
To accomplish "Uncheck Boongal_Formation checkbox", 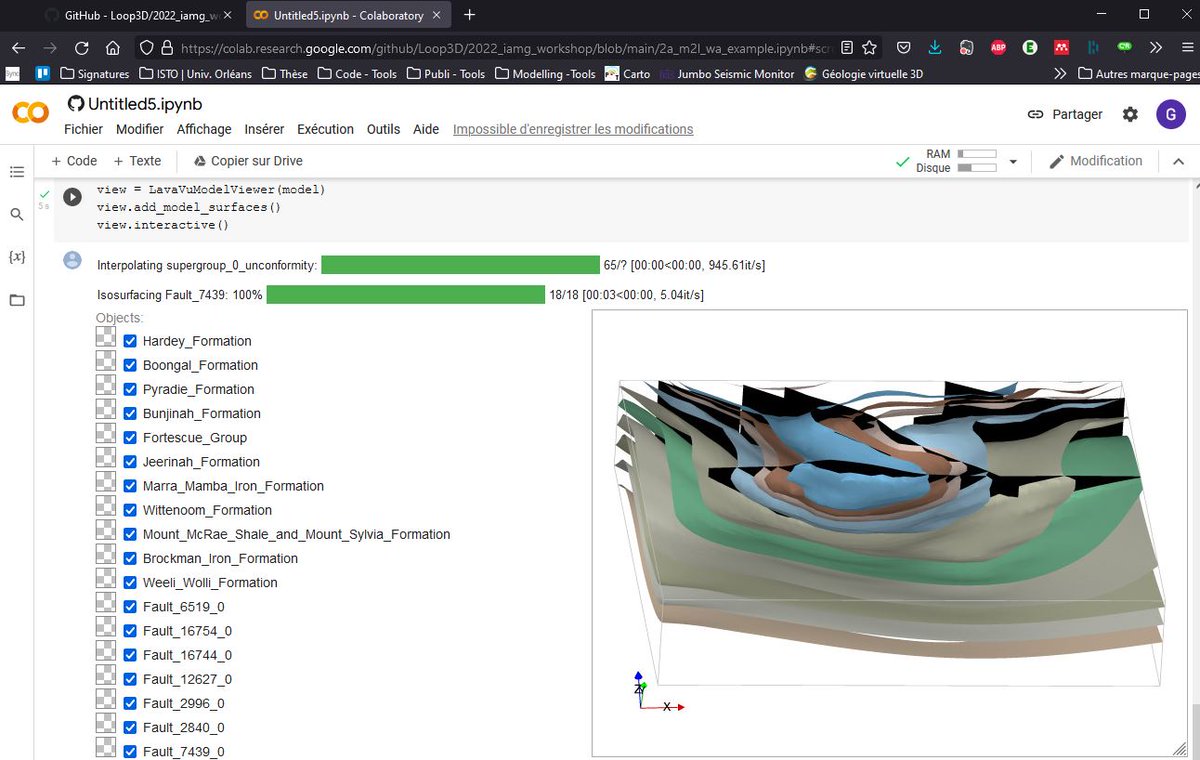I will click(x=130, y=365).
